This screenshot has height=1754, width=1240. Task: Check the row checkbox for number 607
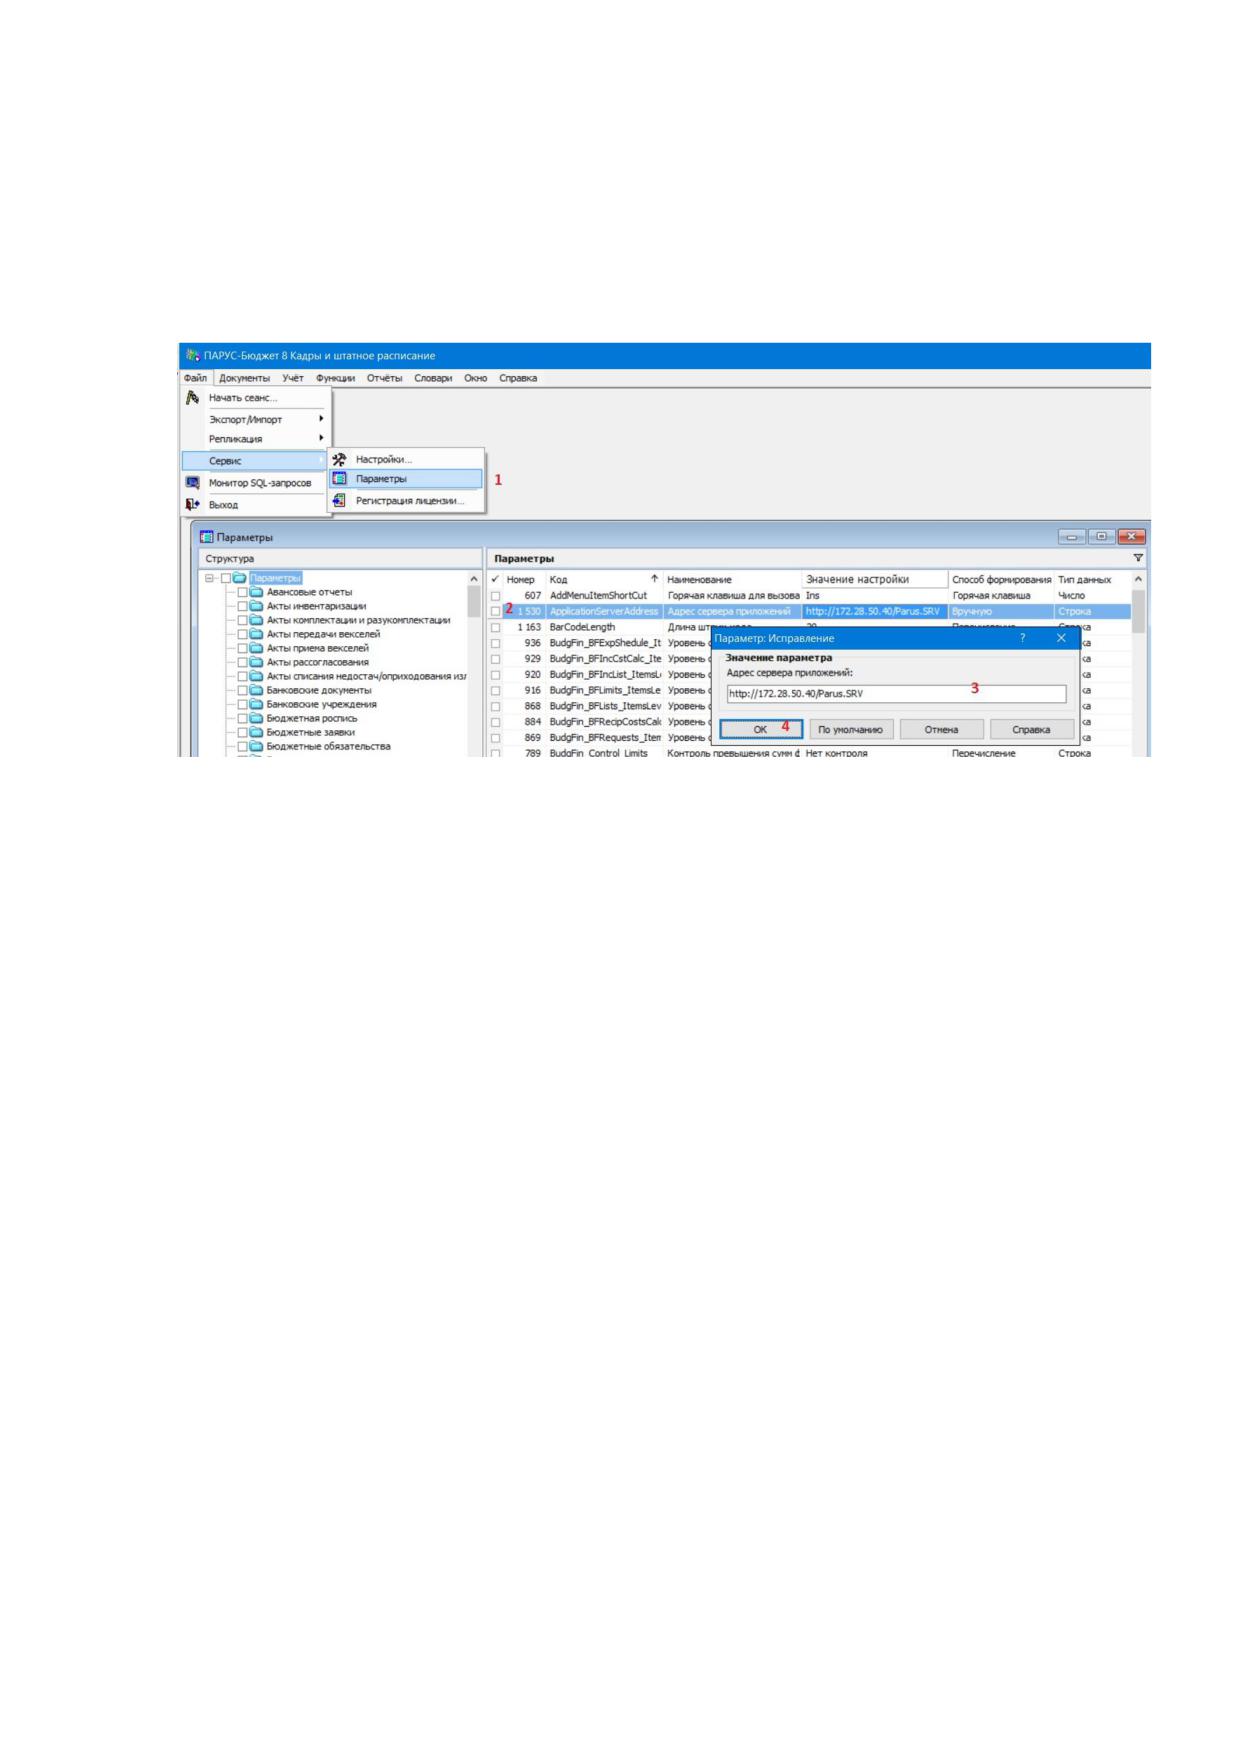tap(495, 596)
